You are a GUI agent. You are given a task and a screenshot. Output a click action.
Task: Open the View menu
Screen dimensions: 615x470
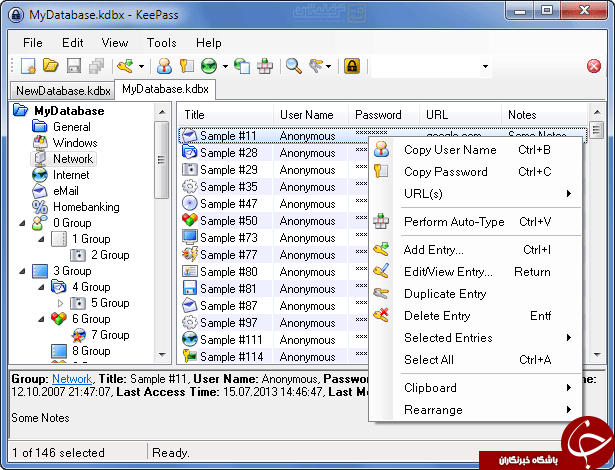pos(115,42)
